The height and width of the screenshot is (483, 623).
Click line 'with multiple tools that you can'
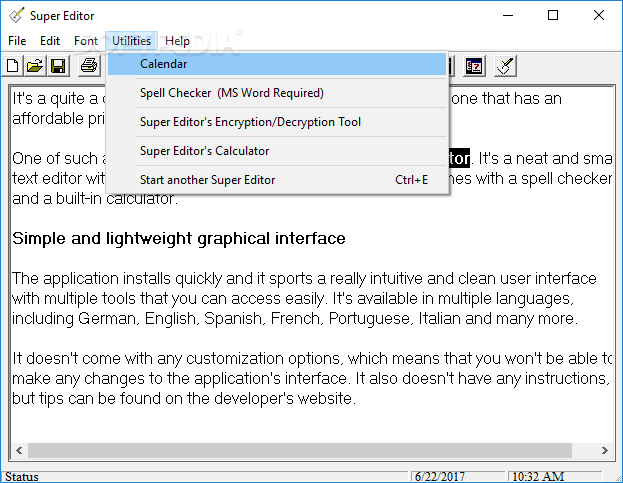coord(293,299)
